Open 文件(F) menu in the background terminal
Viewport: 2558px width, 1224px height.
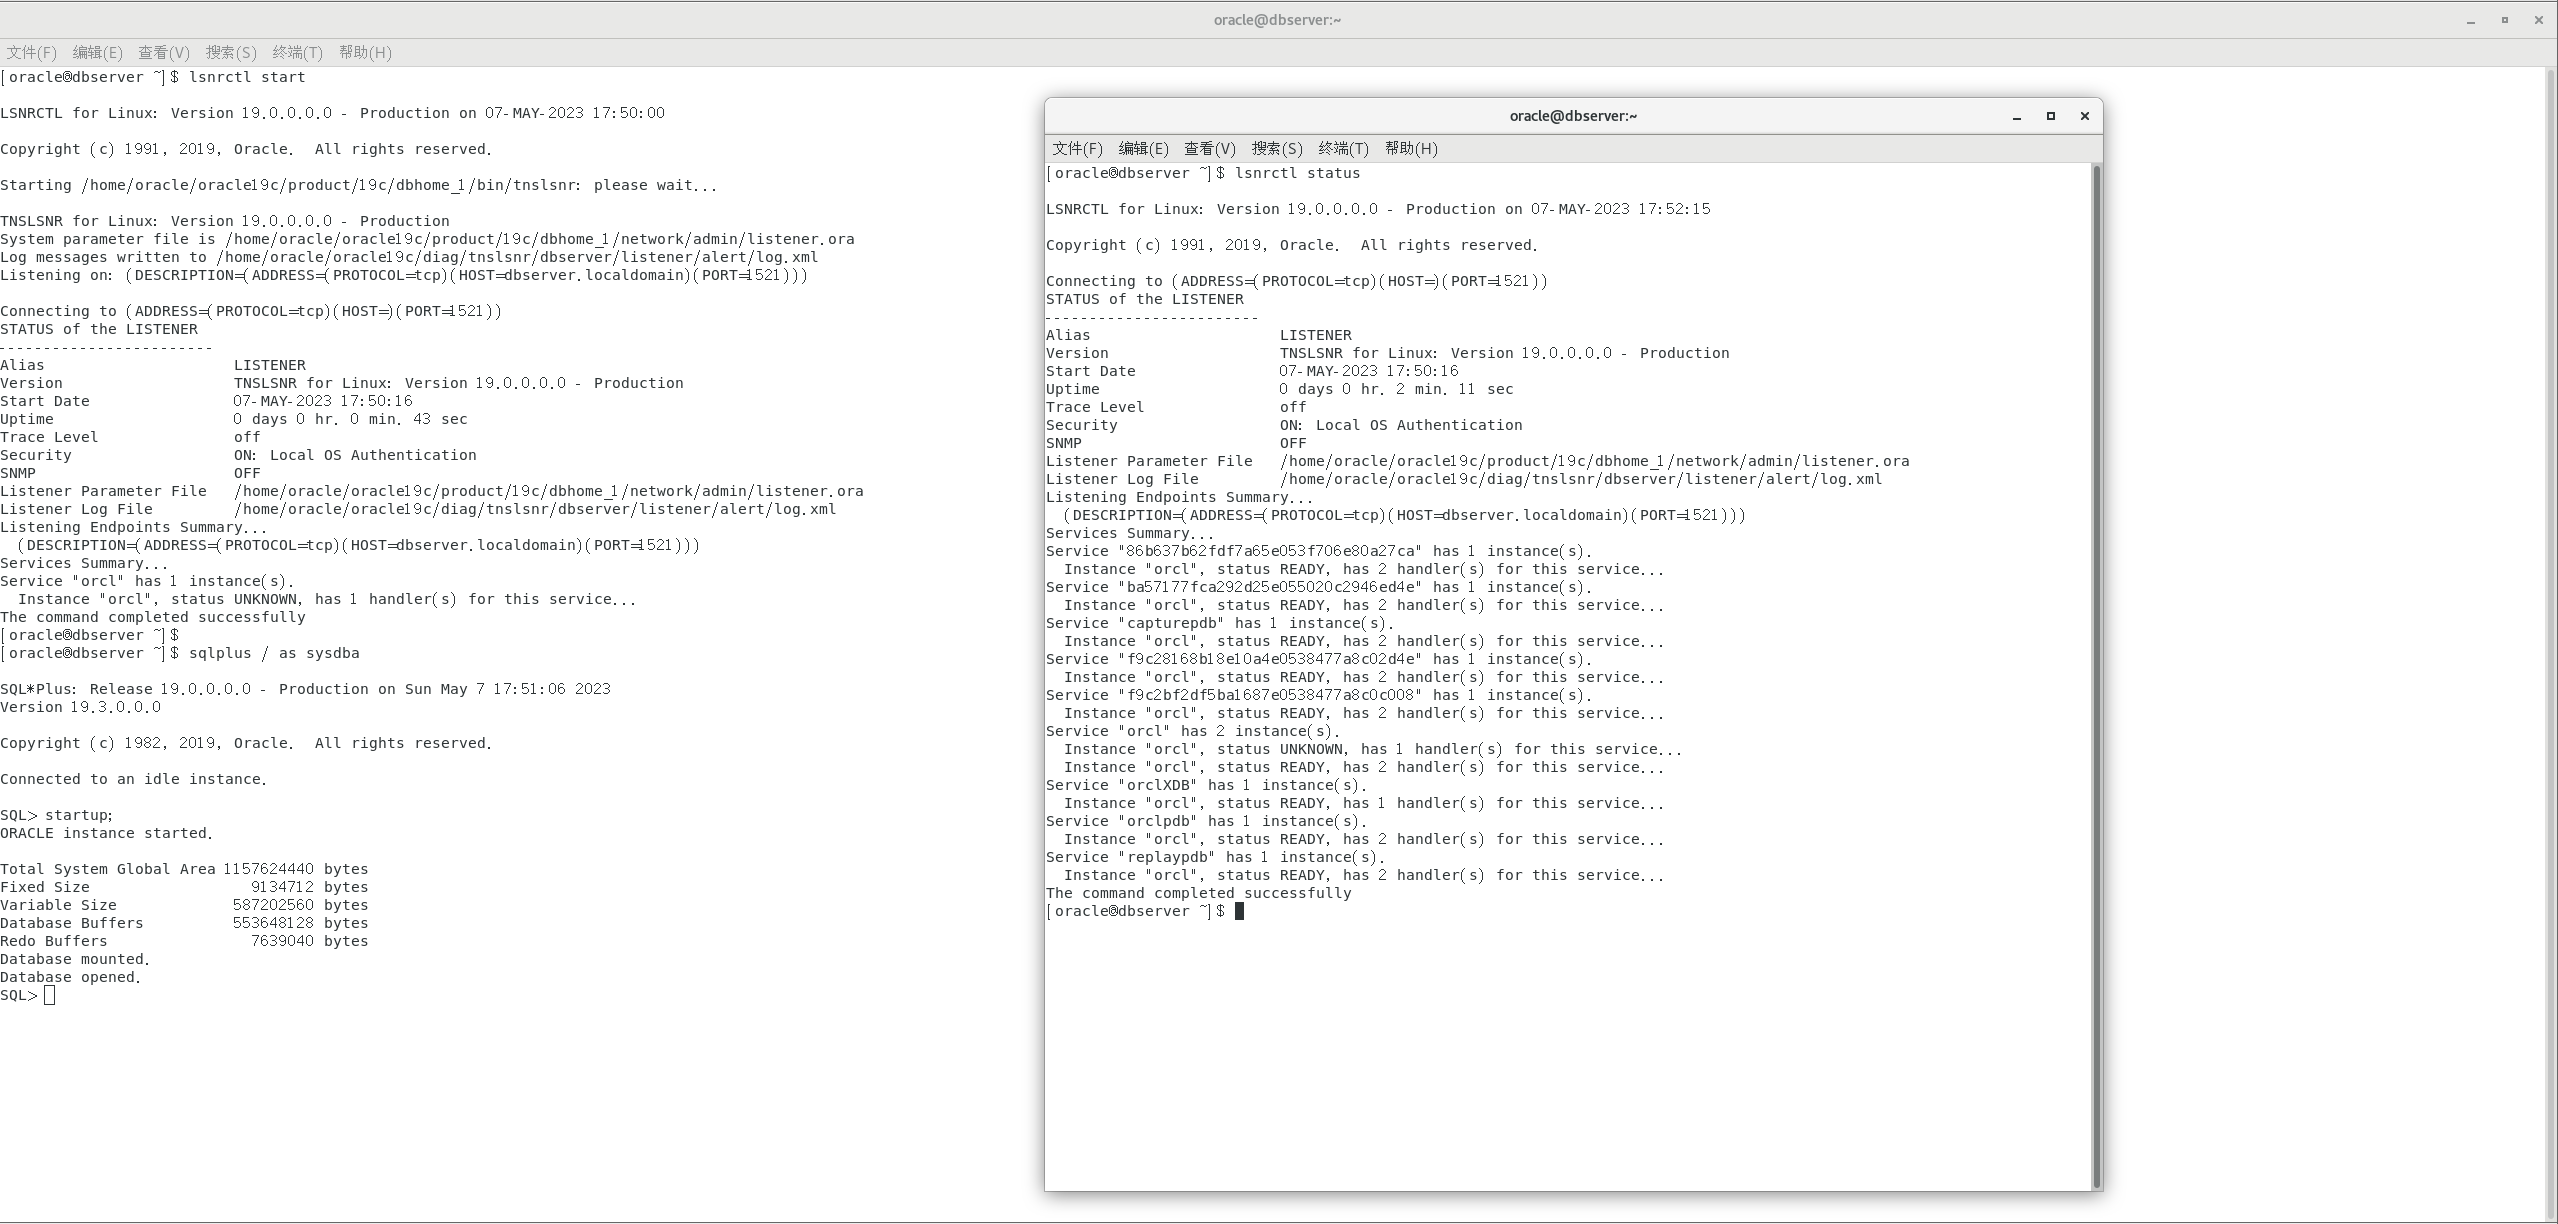pyautogui.click(x=32, y=53)
